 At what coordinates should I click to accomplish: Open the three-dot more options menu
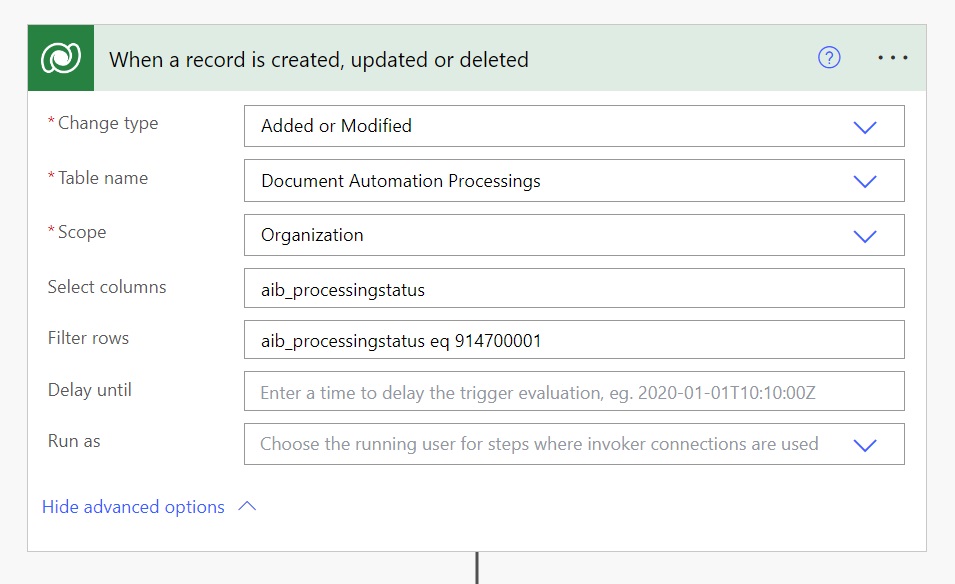[893, 58]
